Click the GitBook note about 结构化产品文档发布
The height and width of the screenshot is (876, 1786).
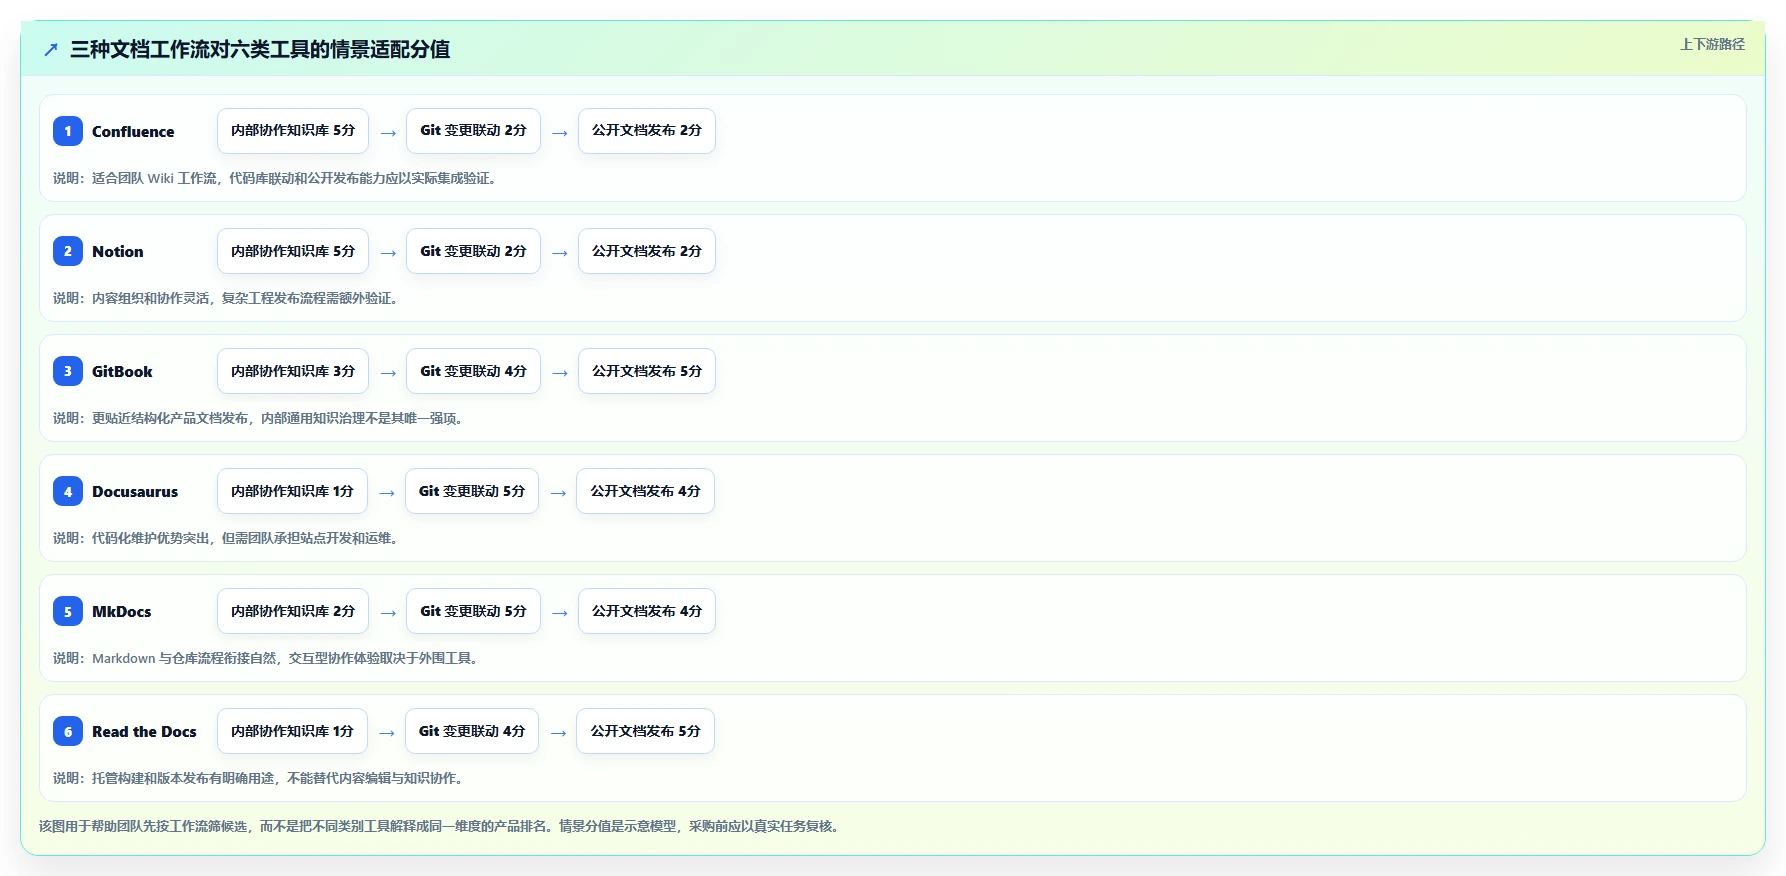(259, 418)
